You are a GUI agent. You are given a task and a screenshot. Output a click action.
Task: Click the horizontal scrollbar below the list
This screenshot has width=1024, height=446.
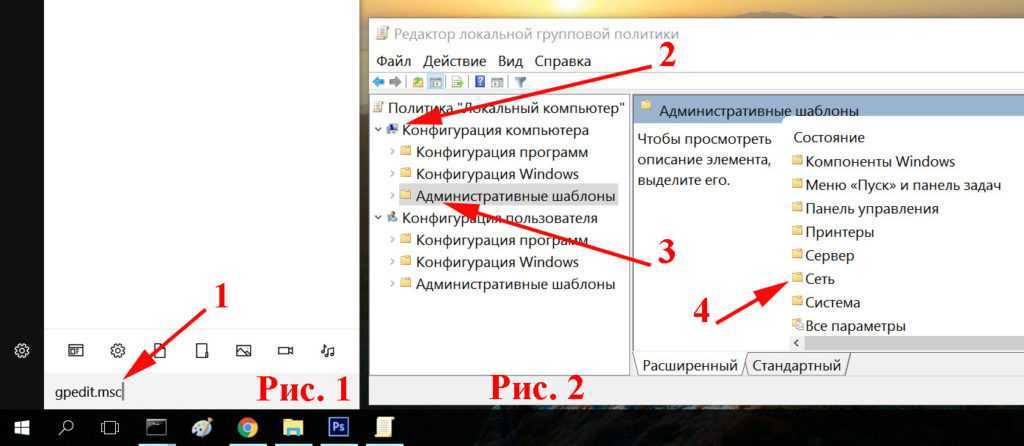coord(900,342)
